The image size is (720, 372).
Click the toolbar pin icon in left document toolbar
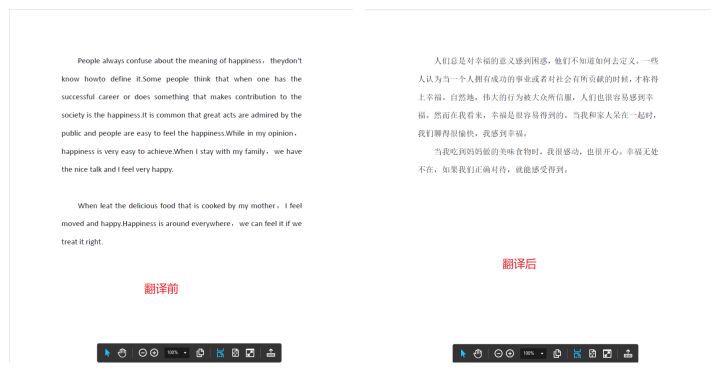pyautogui.click(x=271, y=353)
